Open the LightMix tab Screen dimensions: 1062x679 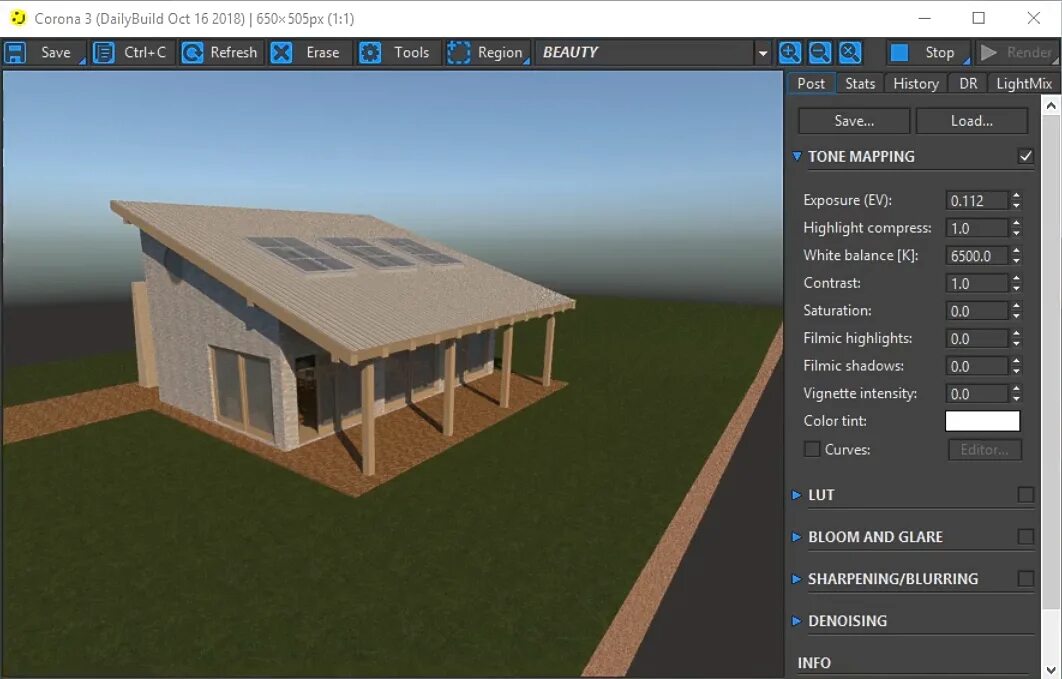click(x=1023, y=83)
